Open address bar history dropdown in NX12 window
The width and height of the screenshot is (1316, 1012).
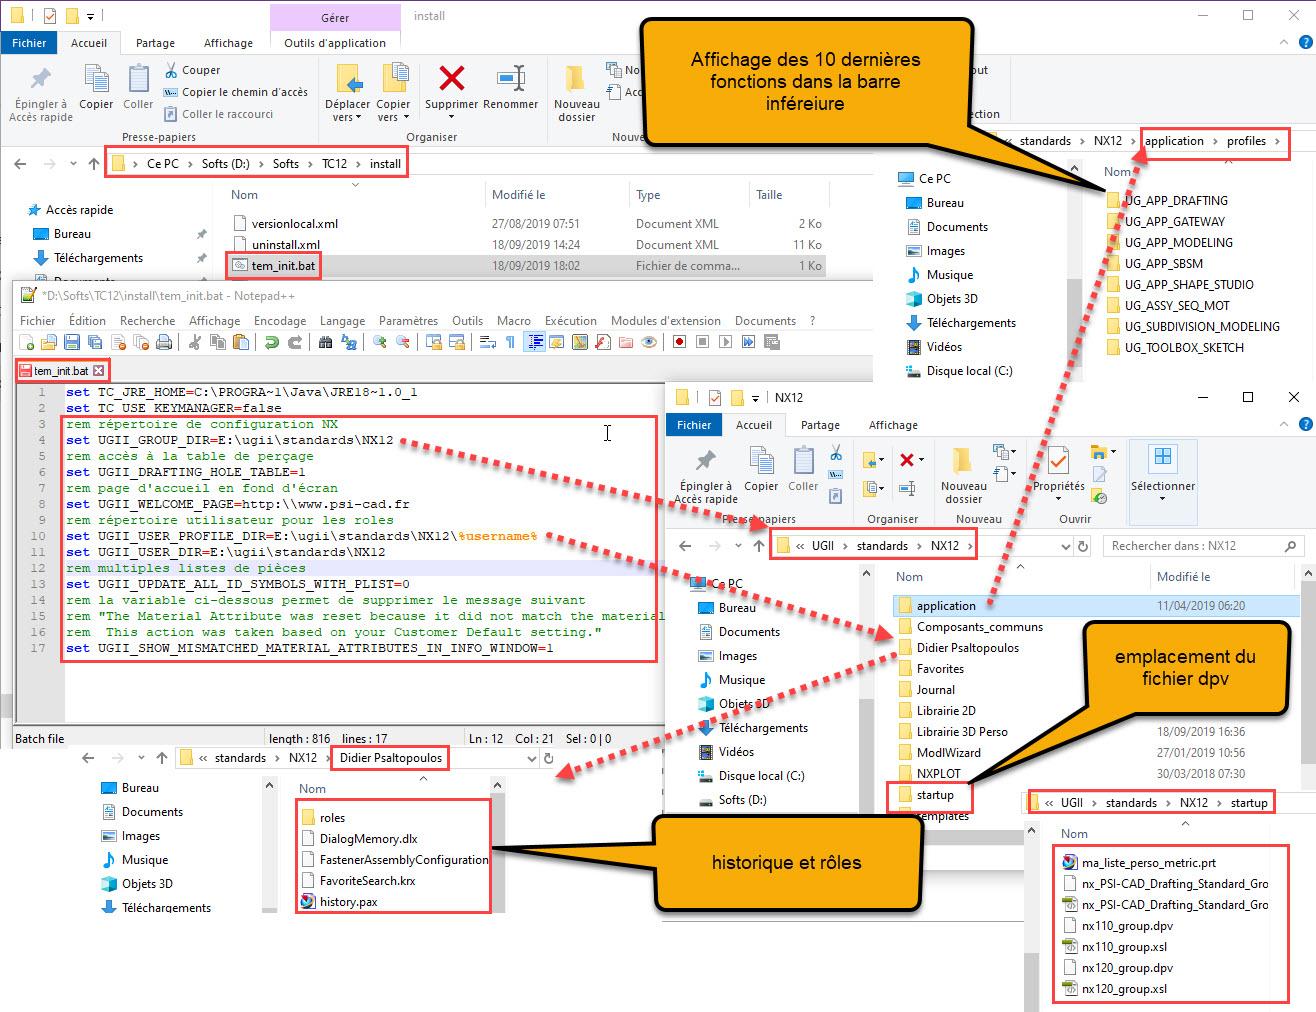pos(1064,546)
